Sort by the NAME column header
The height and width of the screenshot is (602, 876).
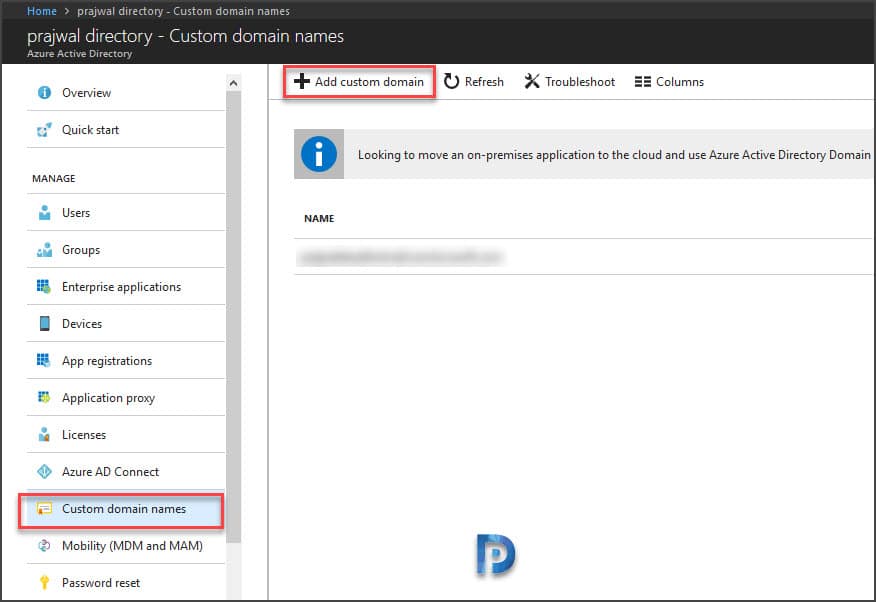tap(319, 218)
